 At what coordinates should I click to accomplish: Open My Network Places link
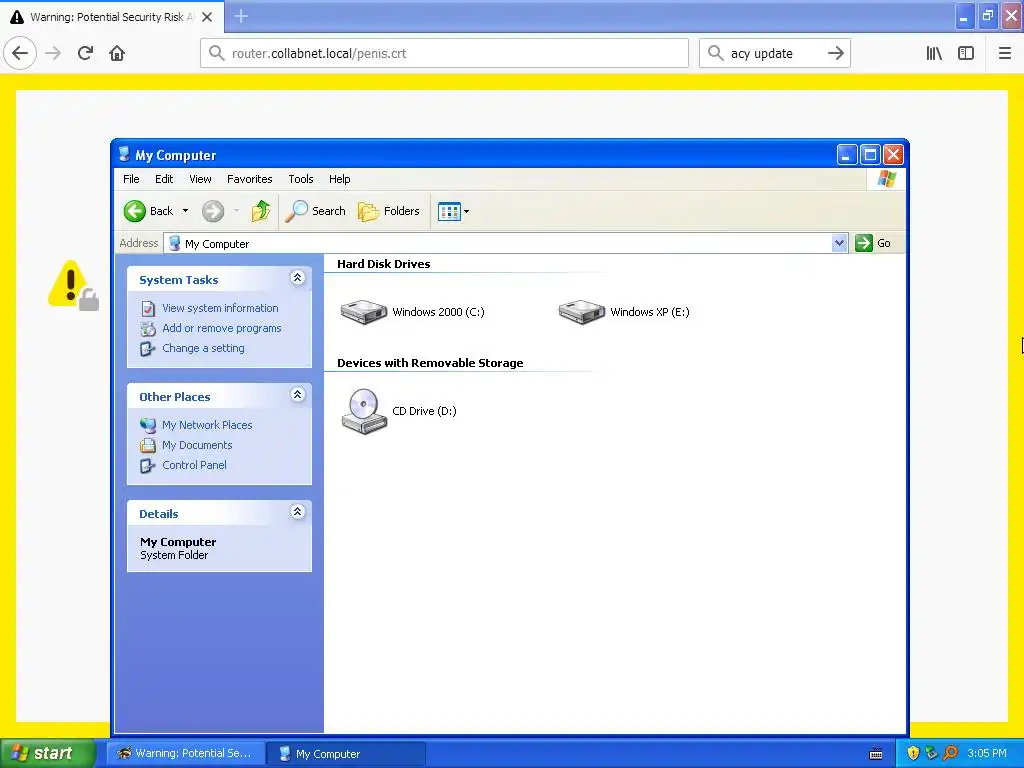pyautogui.click(x=207, y=425)
